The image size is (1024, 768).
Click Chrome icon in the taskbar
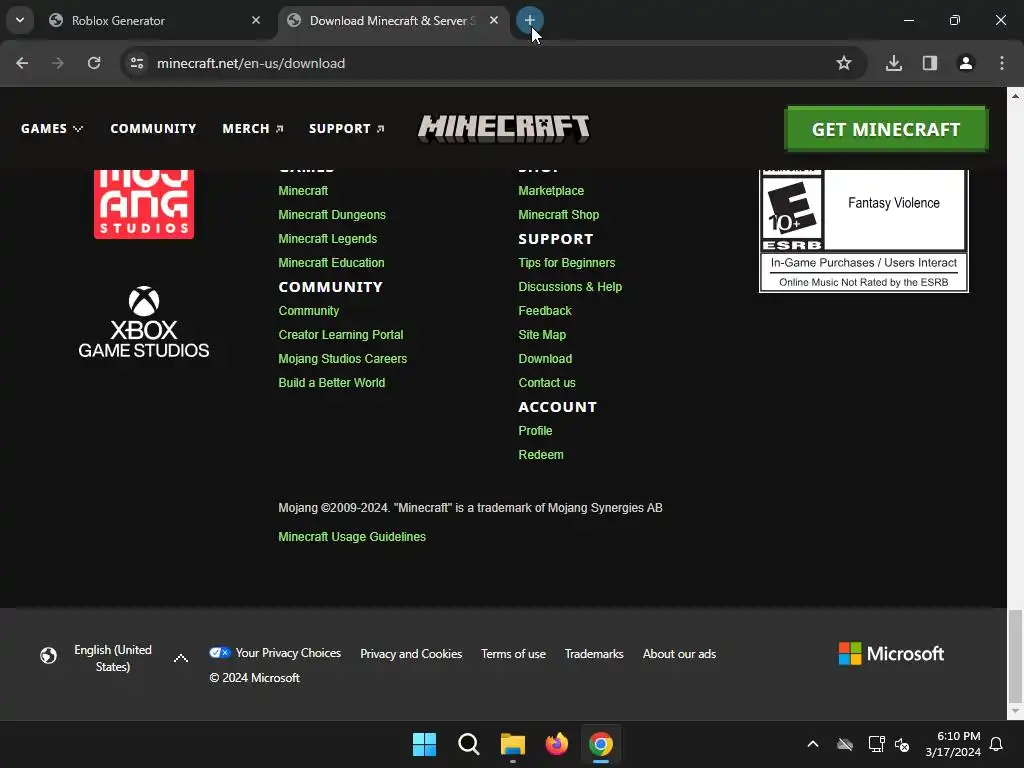coord(601,744)
